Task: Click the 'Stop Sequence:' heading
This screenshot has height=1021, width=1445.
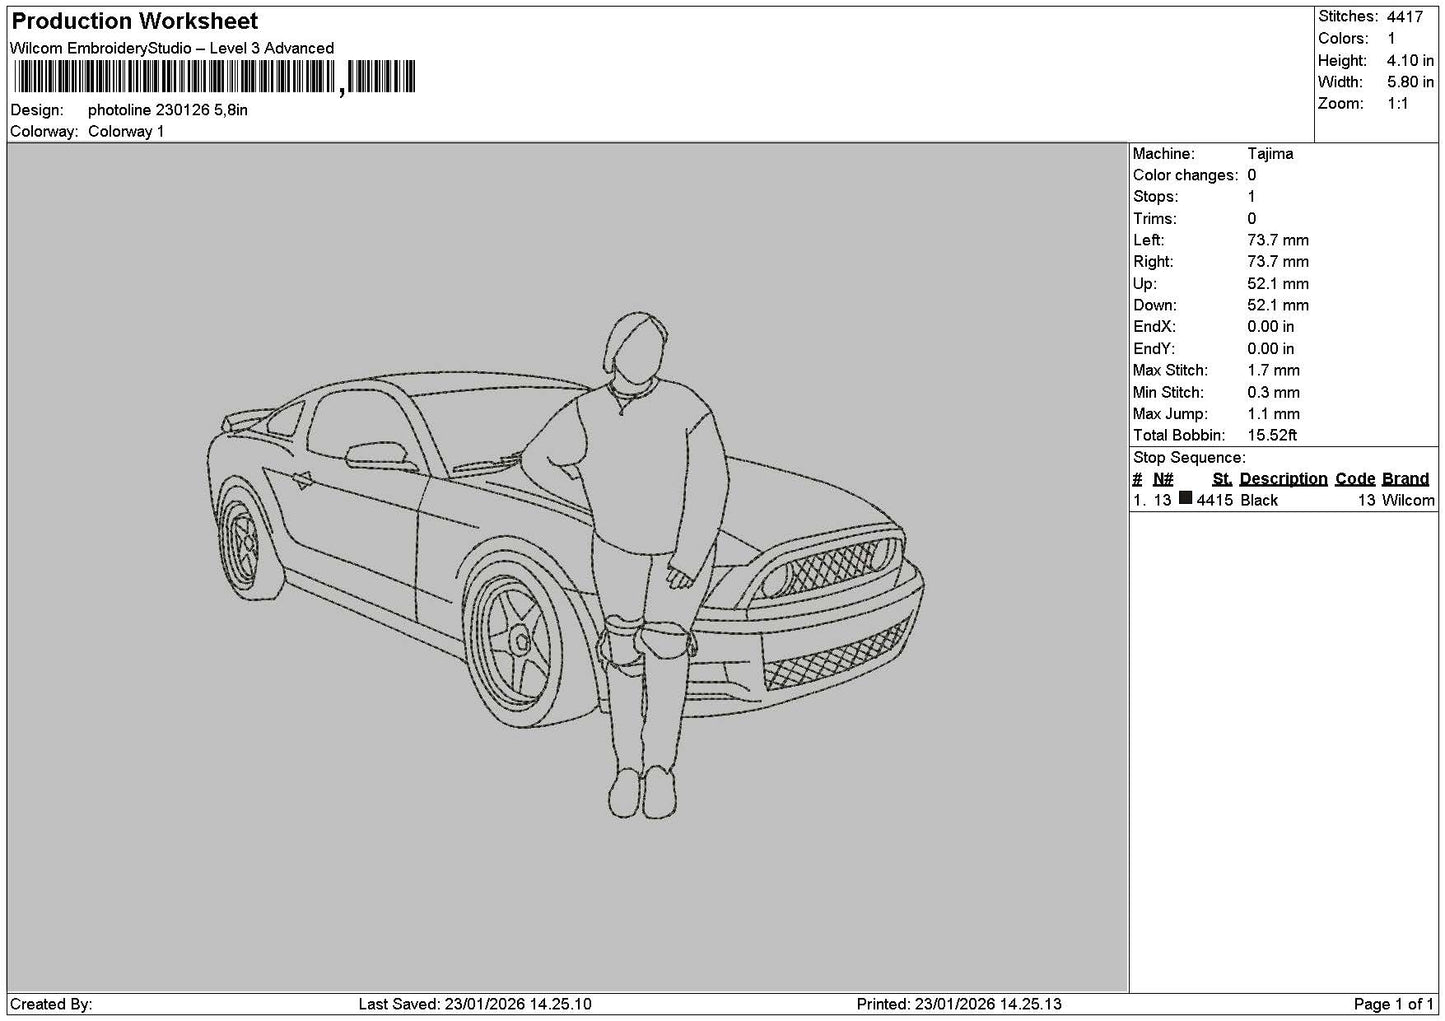Action: click(1189, 458)
